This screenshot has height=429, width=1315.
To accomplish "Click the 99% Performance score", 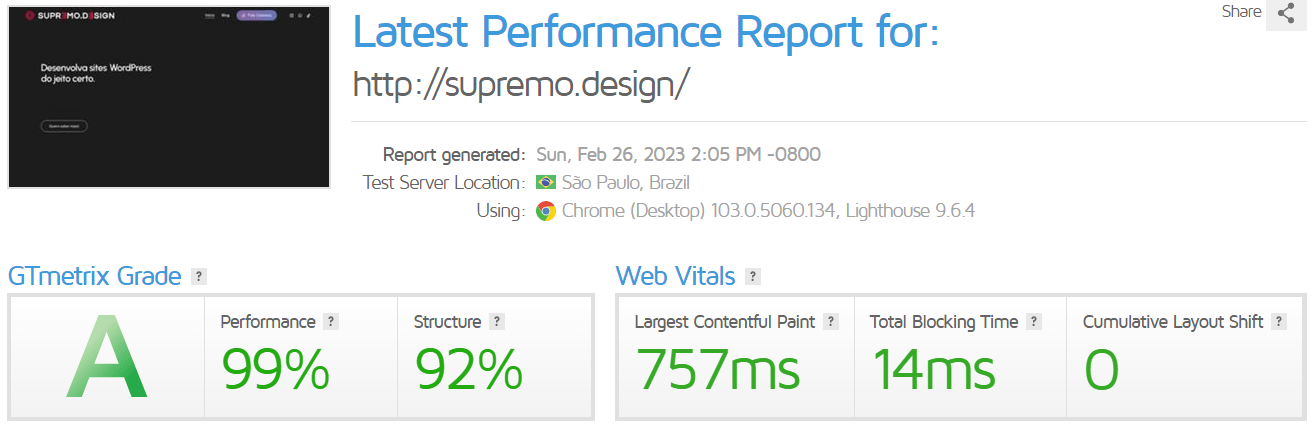I will (x=275, y=370).
